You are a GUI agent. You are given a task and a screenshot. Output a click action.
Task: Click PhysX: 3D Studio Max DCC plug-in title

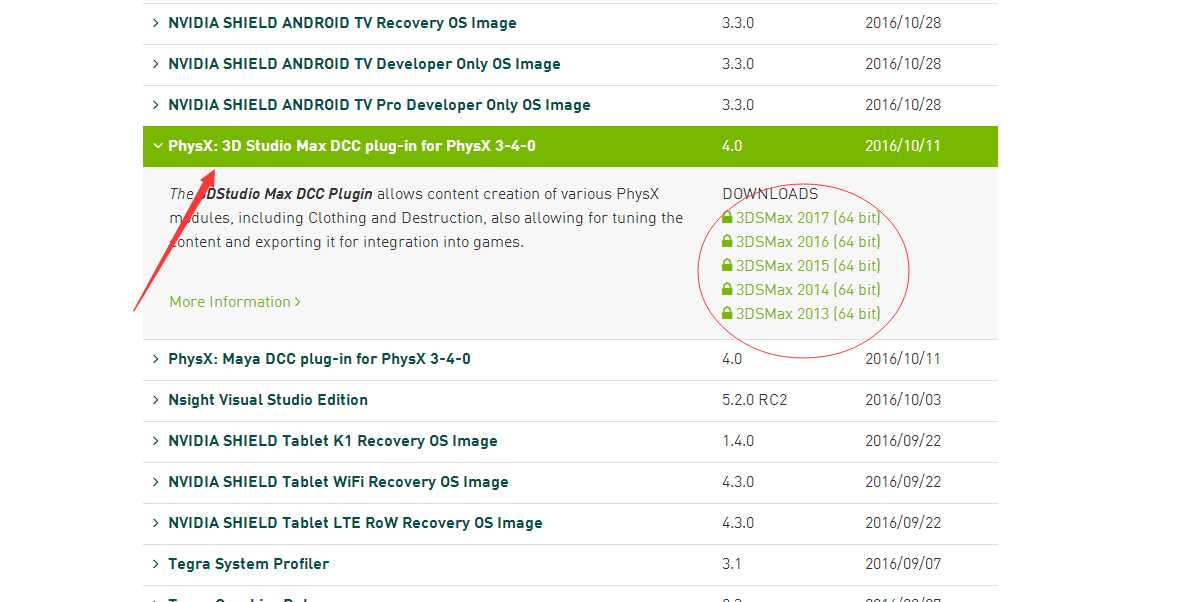tap(352, 146)
